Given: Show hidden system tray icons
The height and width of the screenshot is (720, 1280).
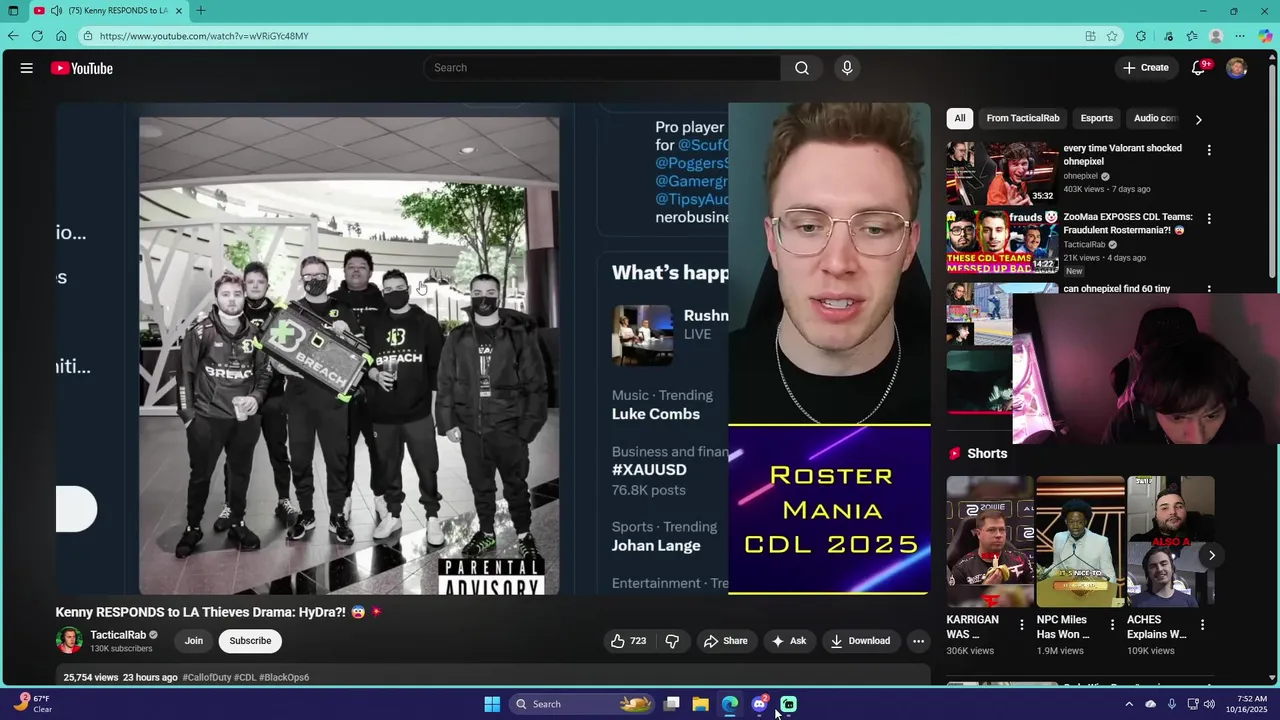Looking at the screenshot, I should pos(1129,704).
